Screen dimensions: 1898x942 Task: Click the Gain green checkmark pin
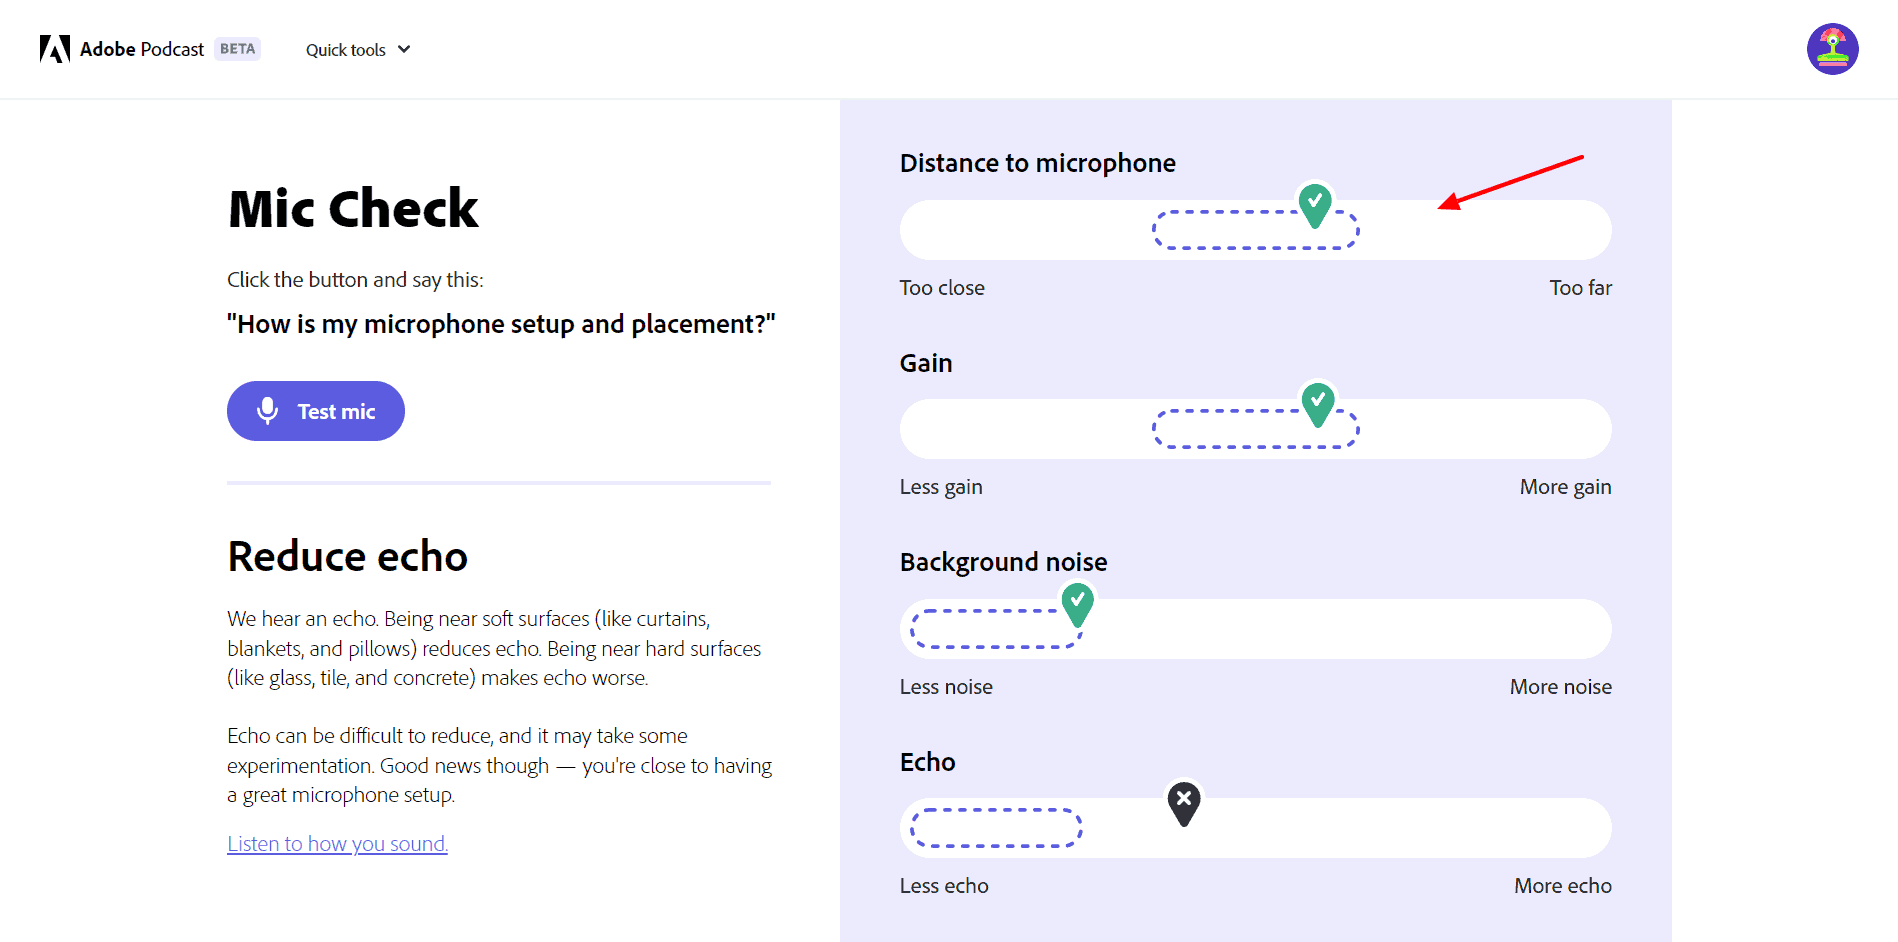pos(1318,403)
